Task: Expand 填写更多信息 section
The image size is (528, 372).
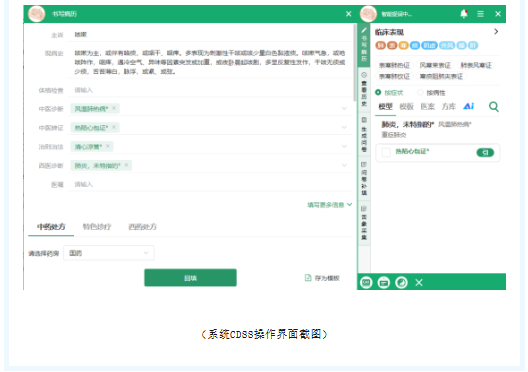Action: point(329,205)
